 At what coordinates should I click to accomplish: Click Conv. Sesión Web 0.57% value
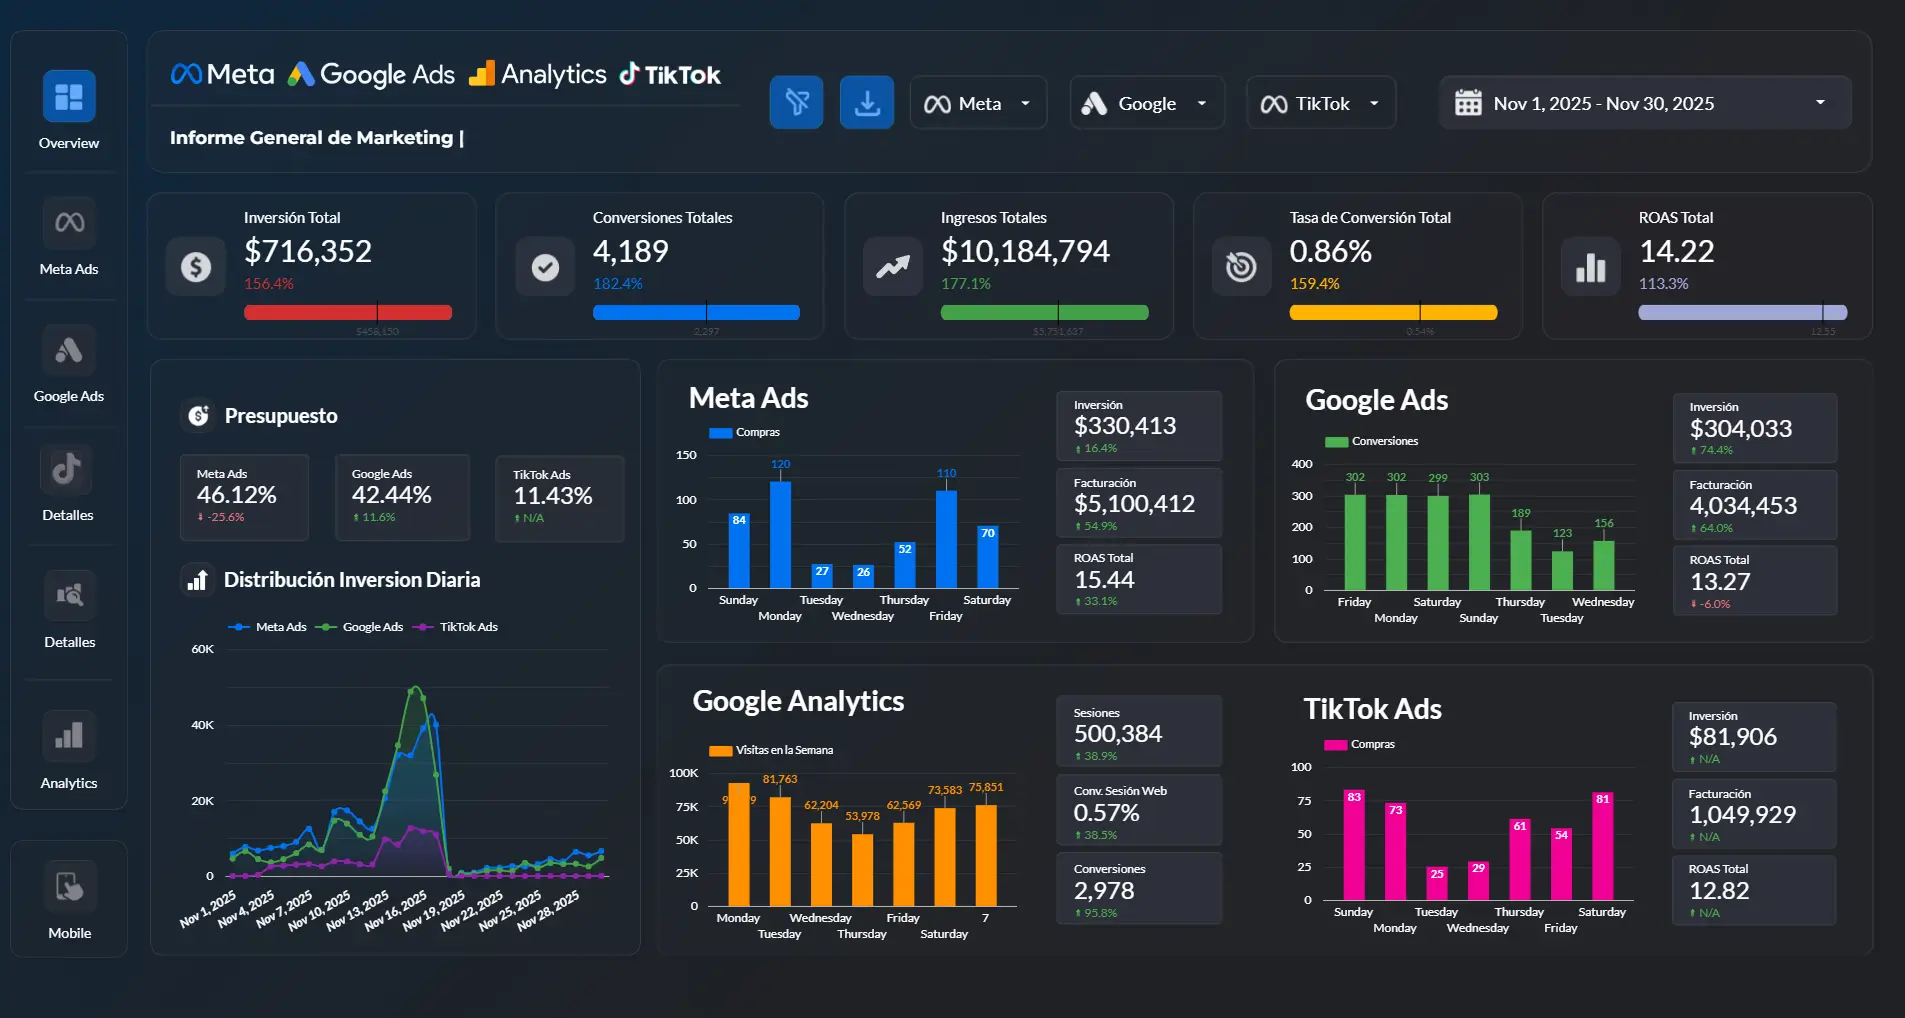(x=1106, y=813)
